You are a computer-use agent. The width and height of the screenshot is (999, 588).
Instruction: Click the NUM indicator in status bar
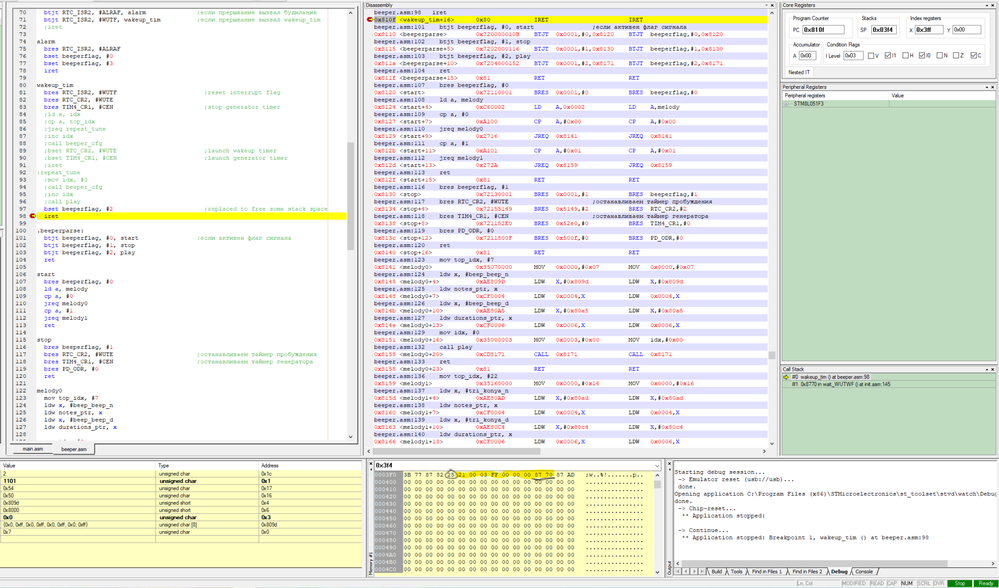[x=906, y=583]
